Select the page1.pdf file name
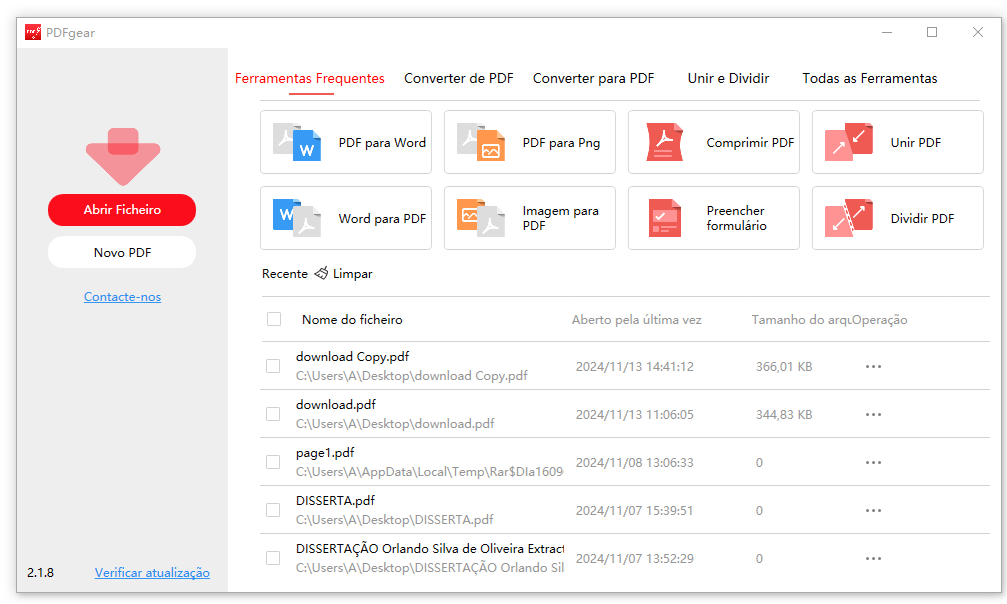 pos(325,453)
